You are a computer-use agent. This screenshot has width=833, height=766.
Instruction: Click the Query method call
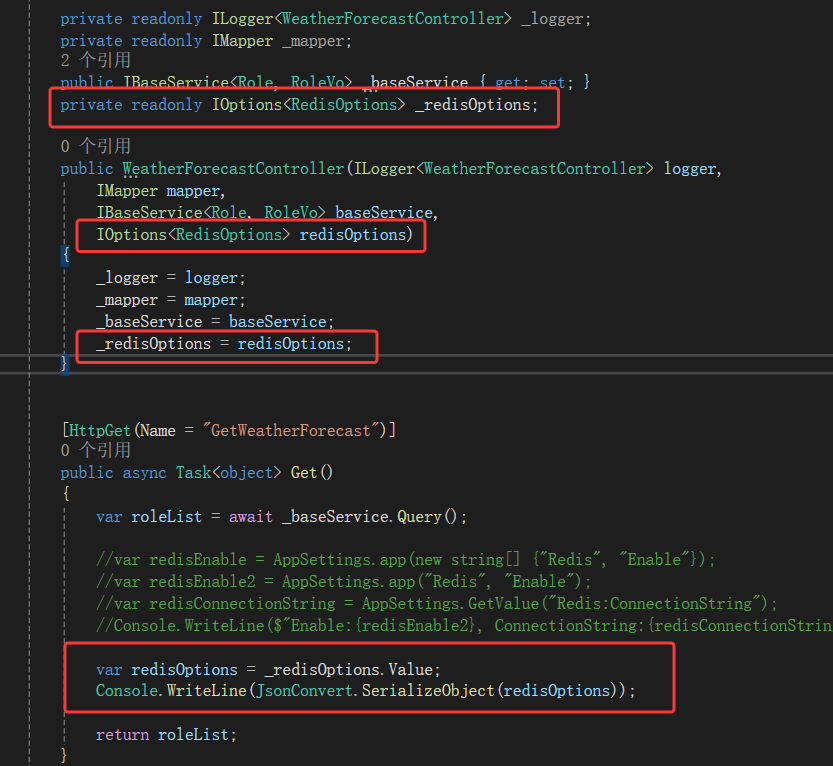click(419, 517)
